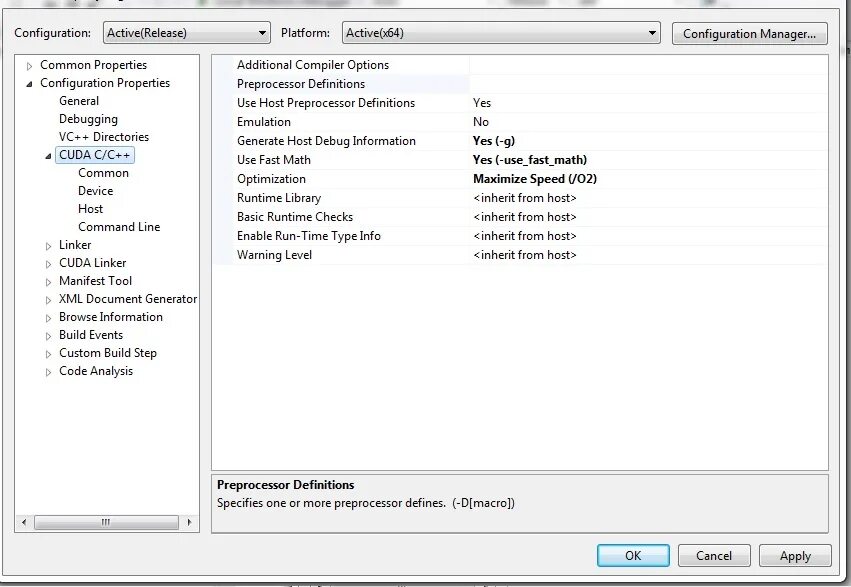Click the Basic Runtime Checks property
This screenshot has width=851, height=587.
[295, 217]
